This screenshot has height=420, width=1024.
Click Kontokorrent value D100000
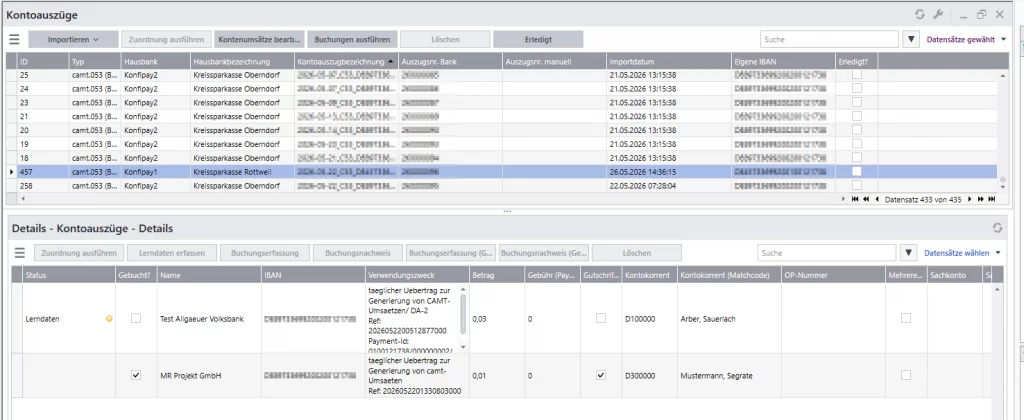point(640,319)
